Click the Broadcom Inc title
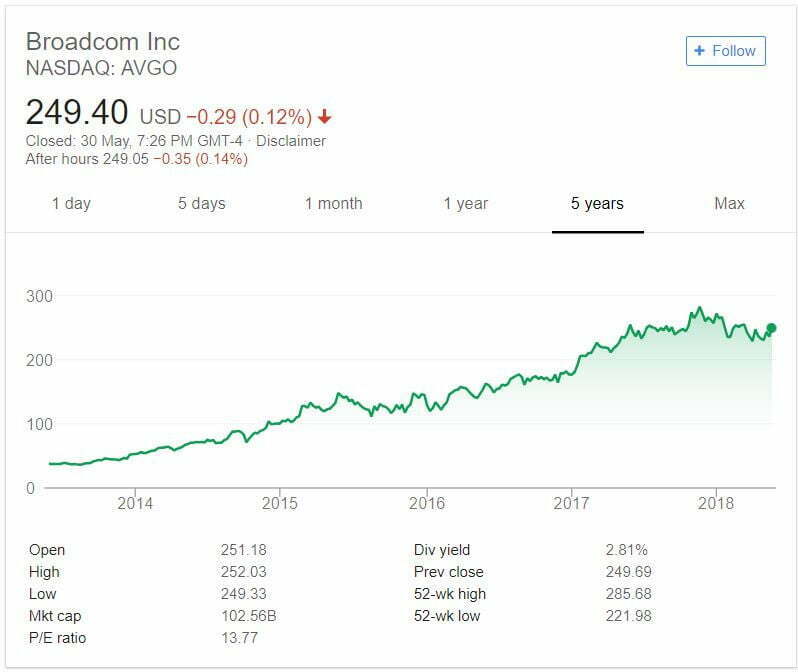Image resolution: width=798 pixels, height=672 pixels. pos(103,42)
